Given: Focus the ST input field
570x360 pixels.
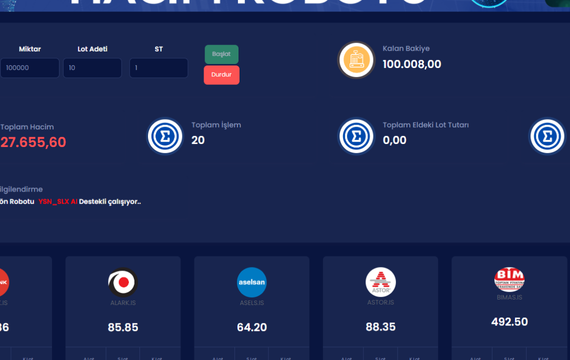Looking at the screenshot, I should coord(158,68).
